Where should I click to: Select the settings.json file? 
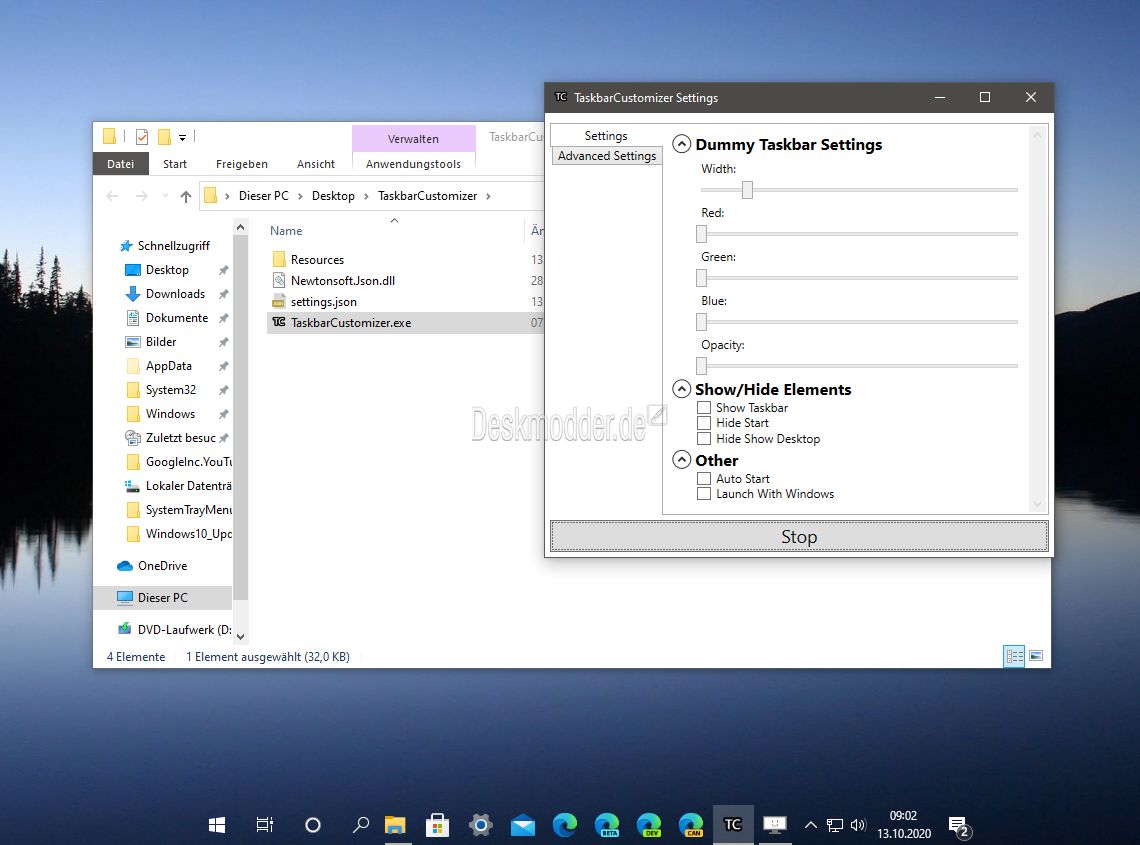pos(324,302)
